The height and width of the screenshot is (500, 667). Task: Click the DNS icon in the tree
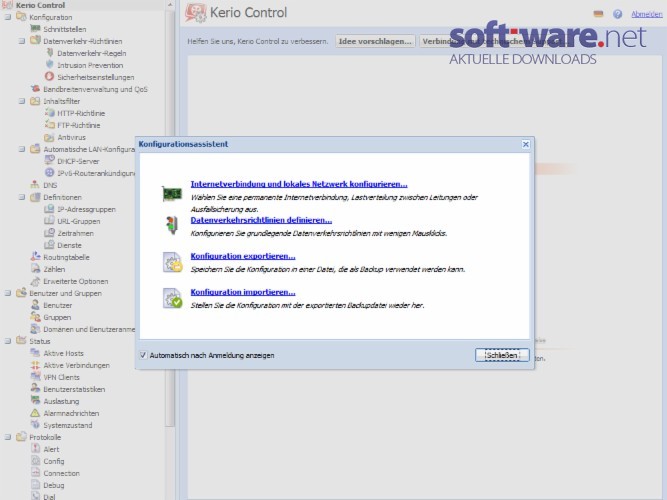pos(35,185)
